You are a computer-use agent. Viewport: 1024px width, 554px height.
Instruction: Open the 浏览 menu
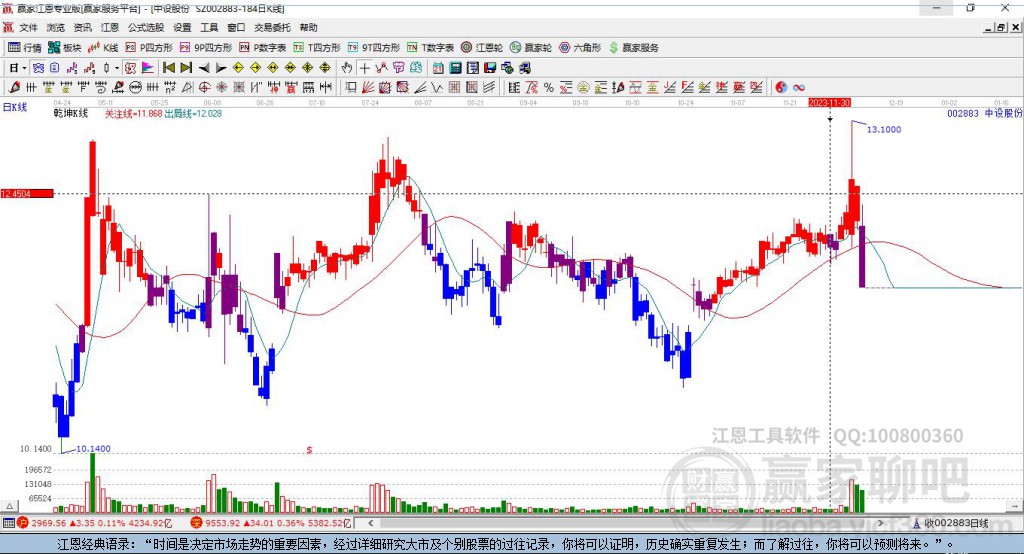point(56,27)
